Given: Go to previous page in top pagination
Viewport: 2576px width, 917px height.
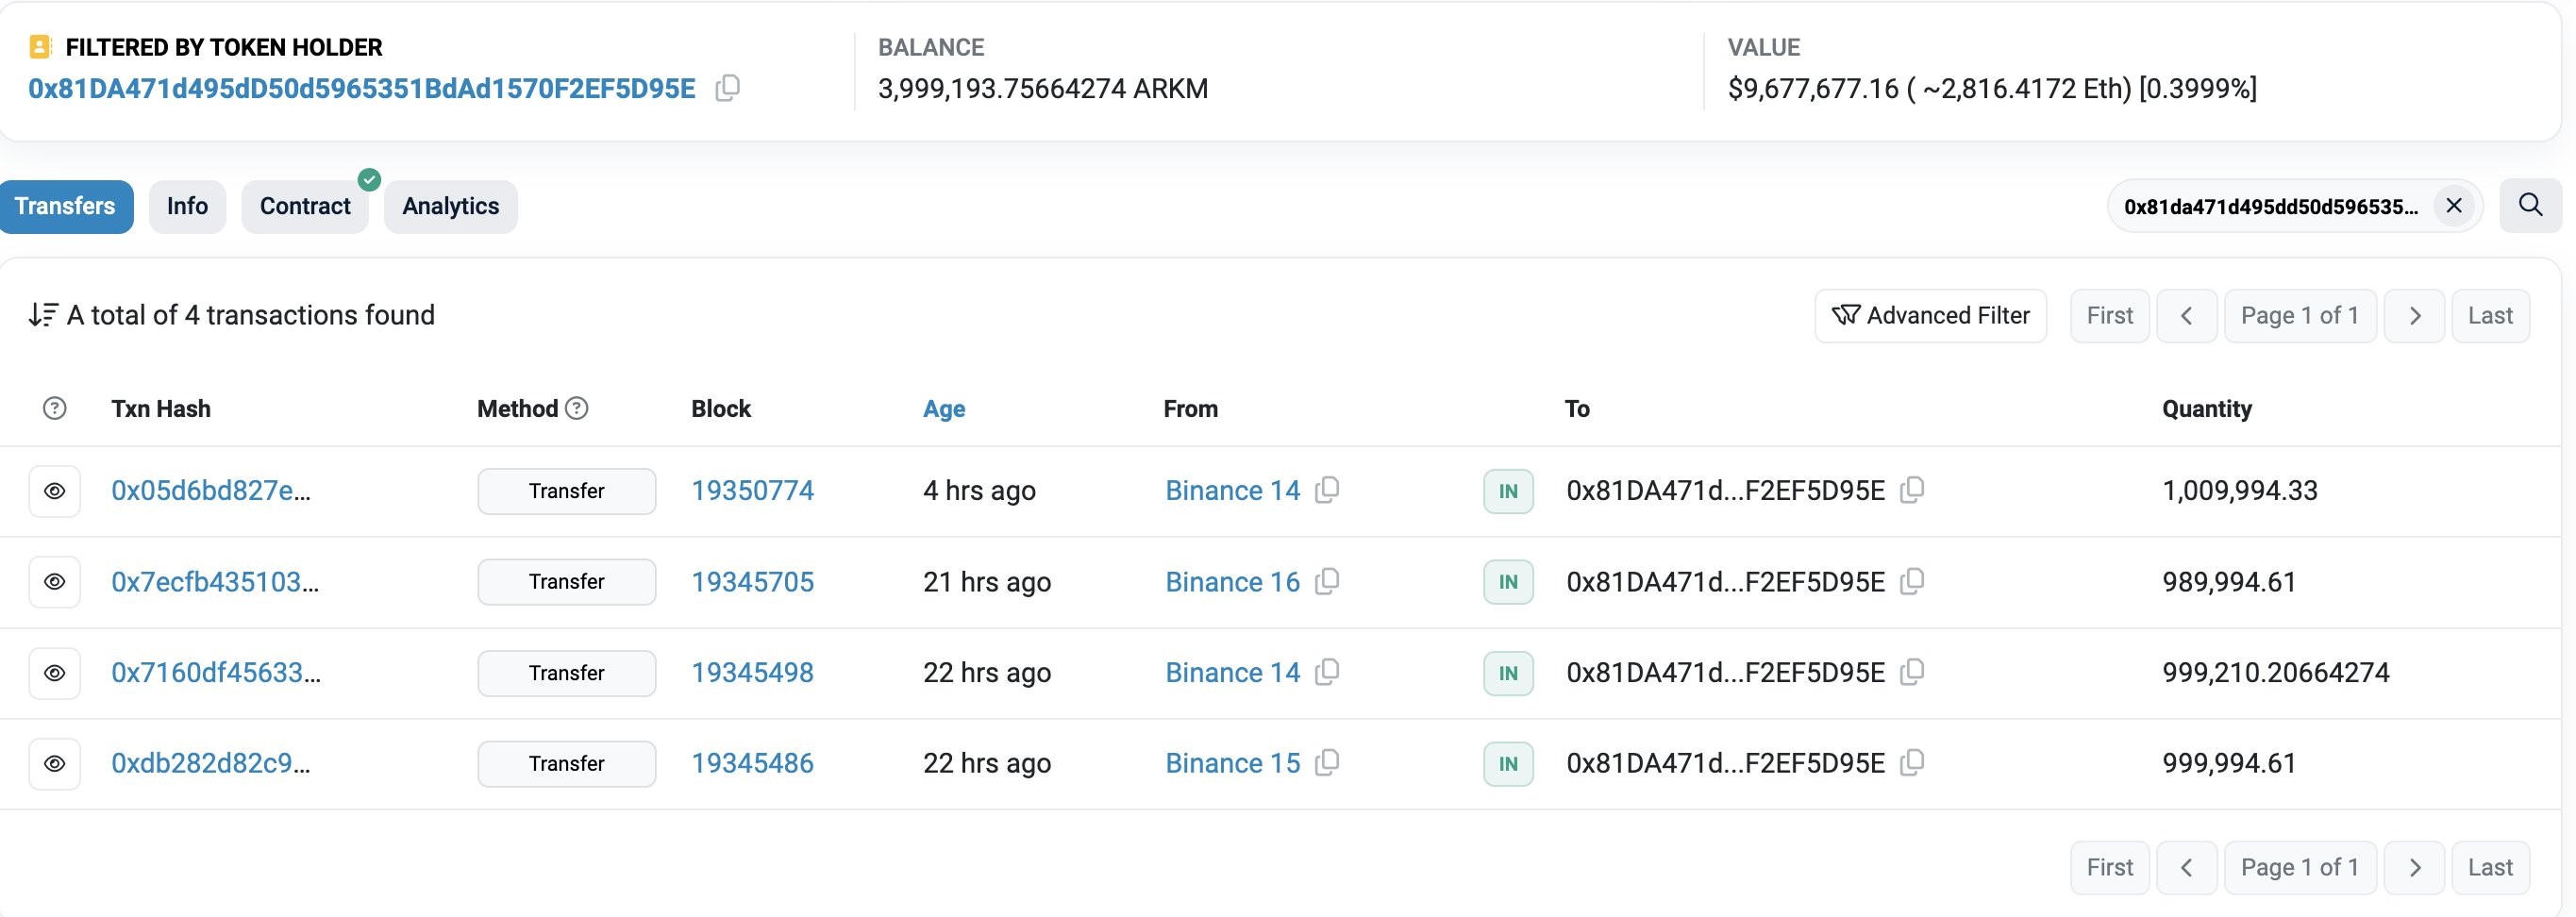Looking at the screenshot, I should click(2187, 316).
